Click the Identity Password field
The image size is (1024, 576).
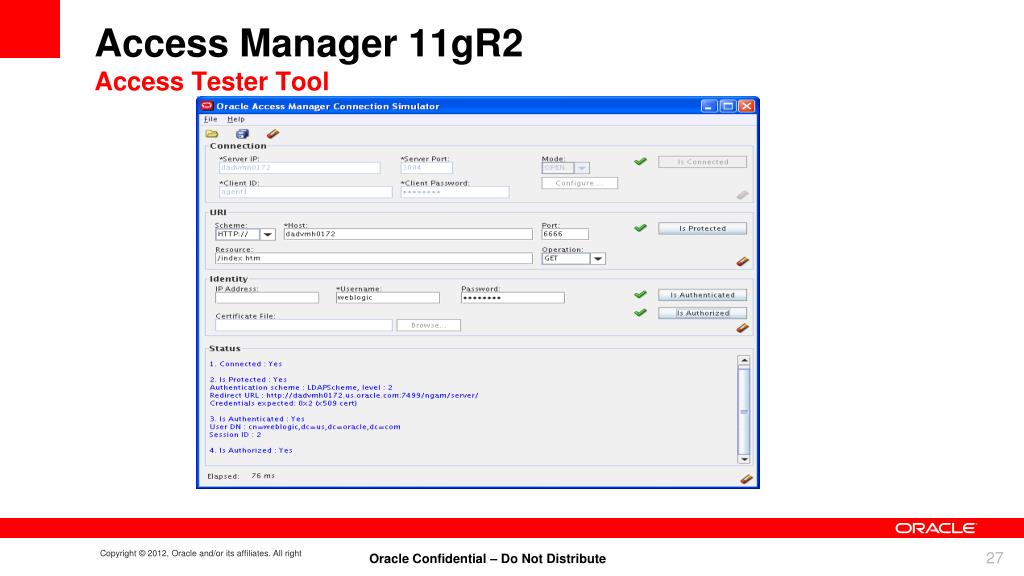pyautogui.click(x=513, y=298)
